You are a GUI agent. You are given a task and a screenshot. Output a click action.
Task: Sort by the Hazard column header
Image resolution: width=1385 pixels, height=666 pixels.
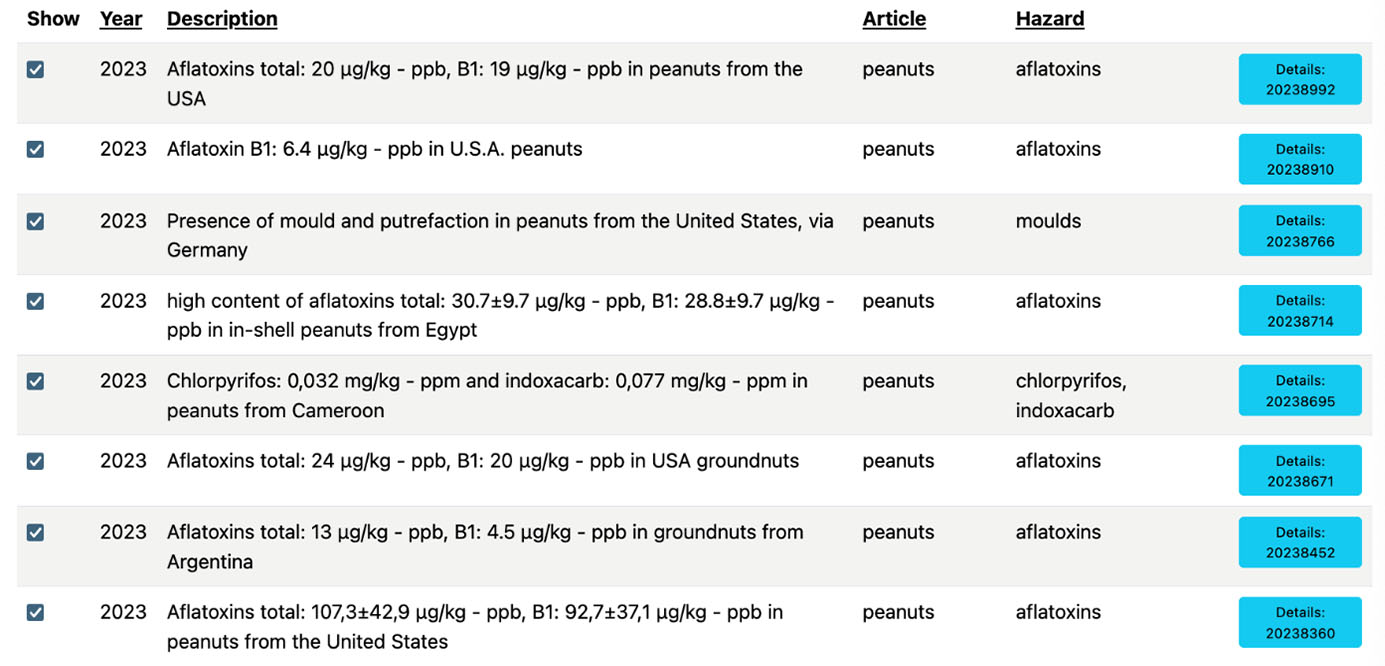click(x=1049, y=19)
